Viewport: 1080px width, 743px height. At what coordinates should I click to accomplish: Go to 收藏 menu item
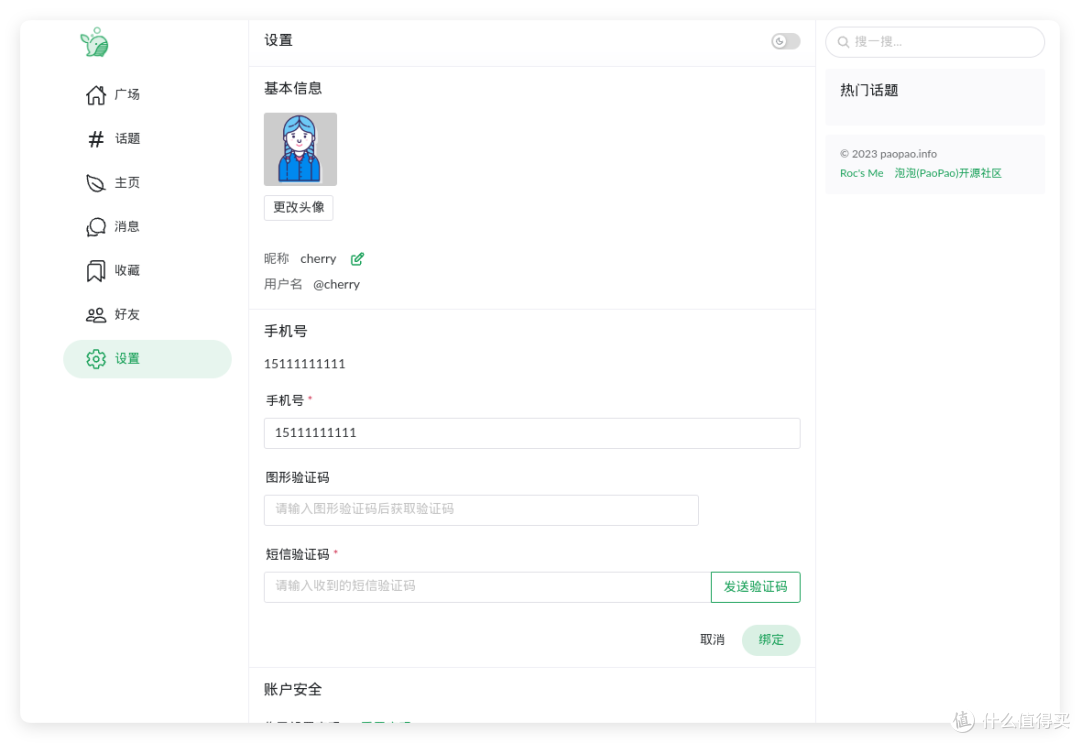click(x=147, y=271)
